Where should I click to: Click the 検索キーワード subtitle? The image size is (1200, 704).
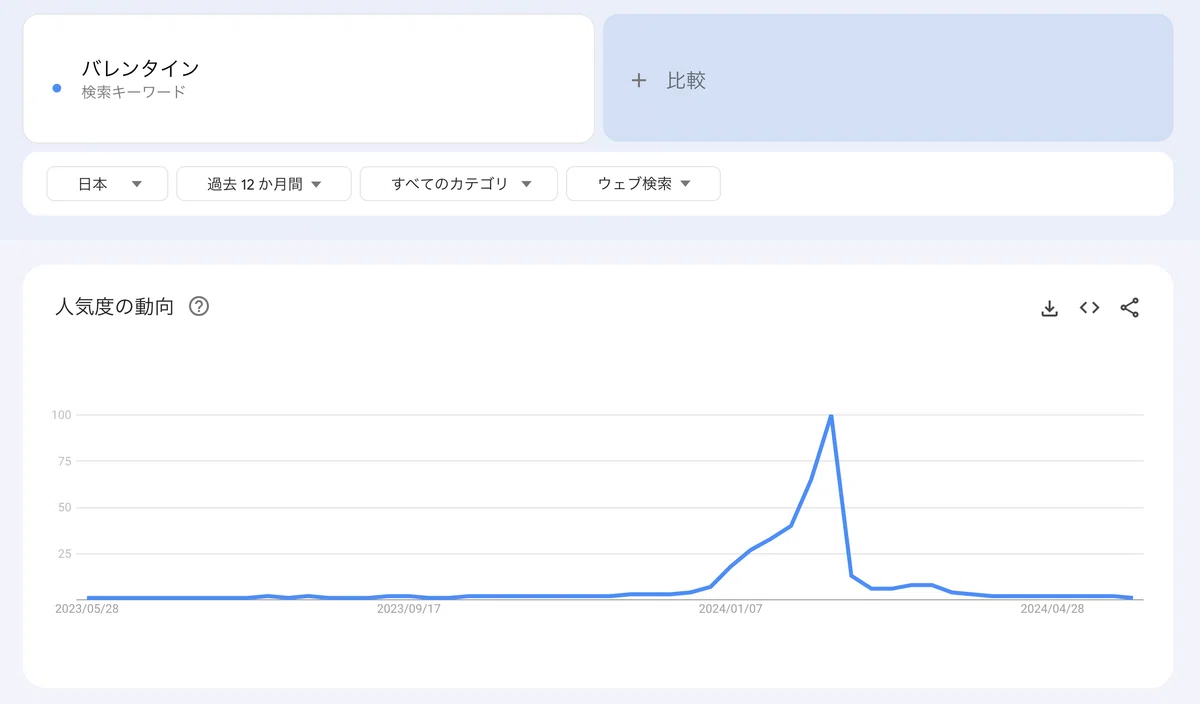(134, 92)
